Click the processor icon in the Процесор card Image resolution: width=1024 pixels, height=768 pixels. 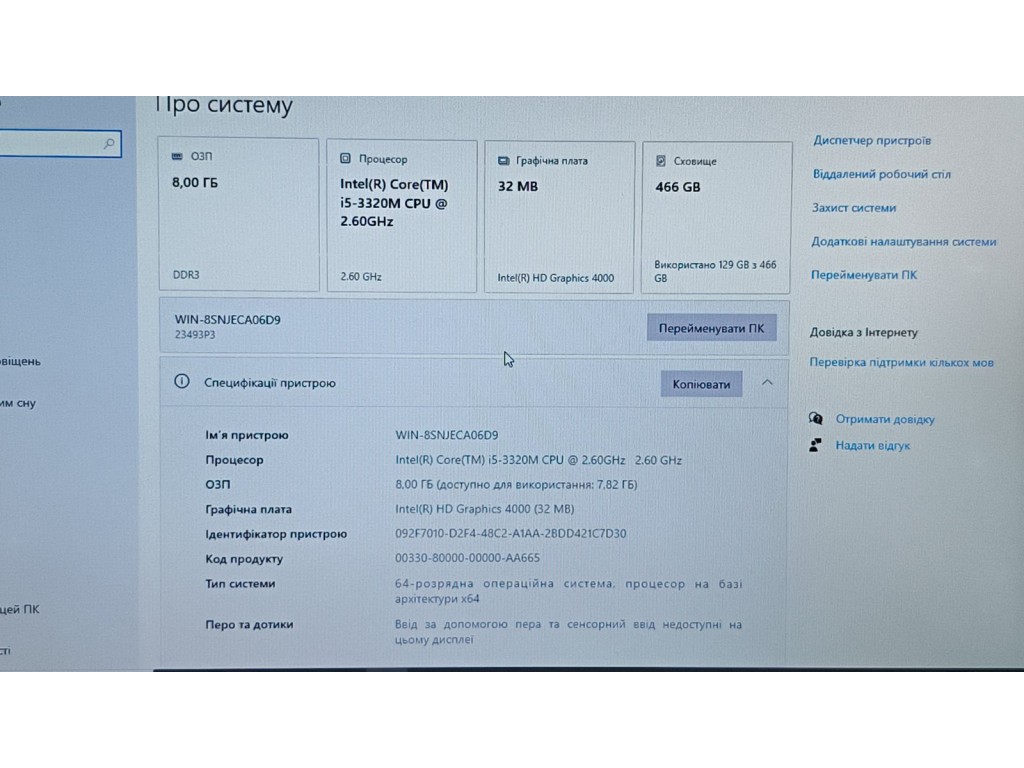(x=345, y=159)
